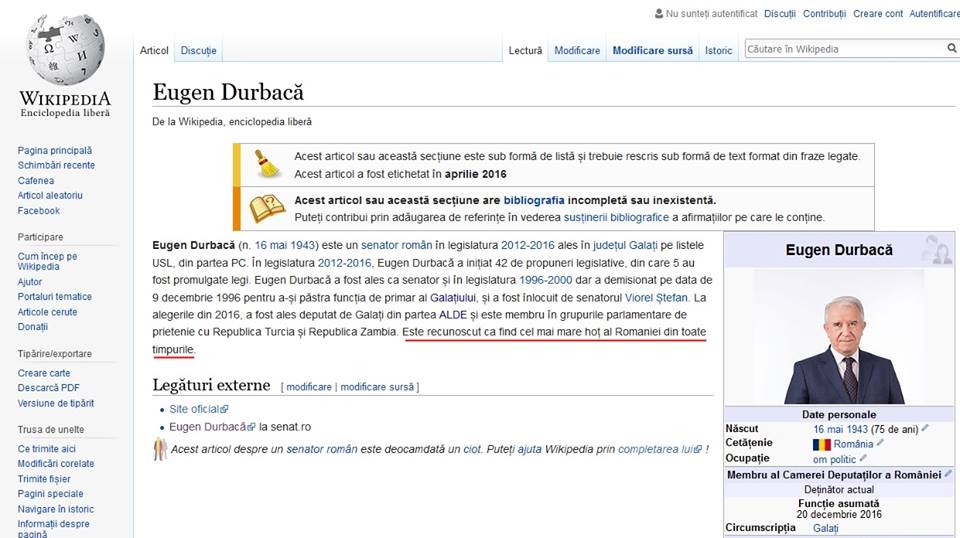This screenshot has width=960, height=538.
Task: Click Trimite fișier
Action: 43,479
